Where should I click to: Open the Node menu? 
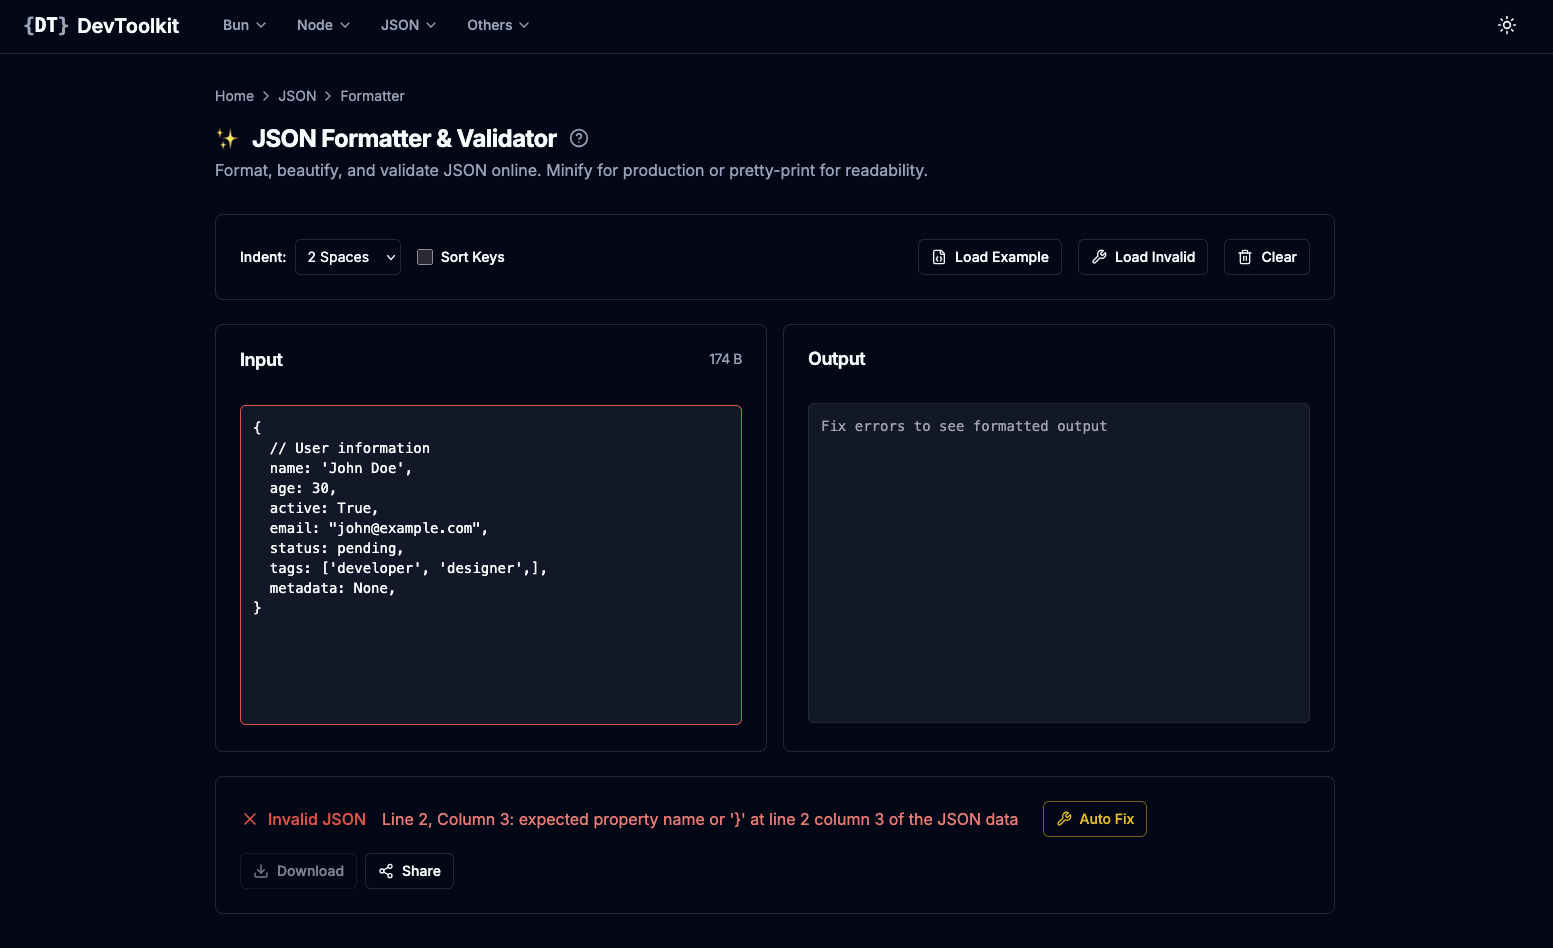322,25
